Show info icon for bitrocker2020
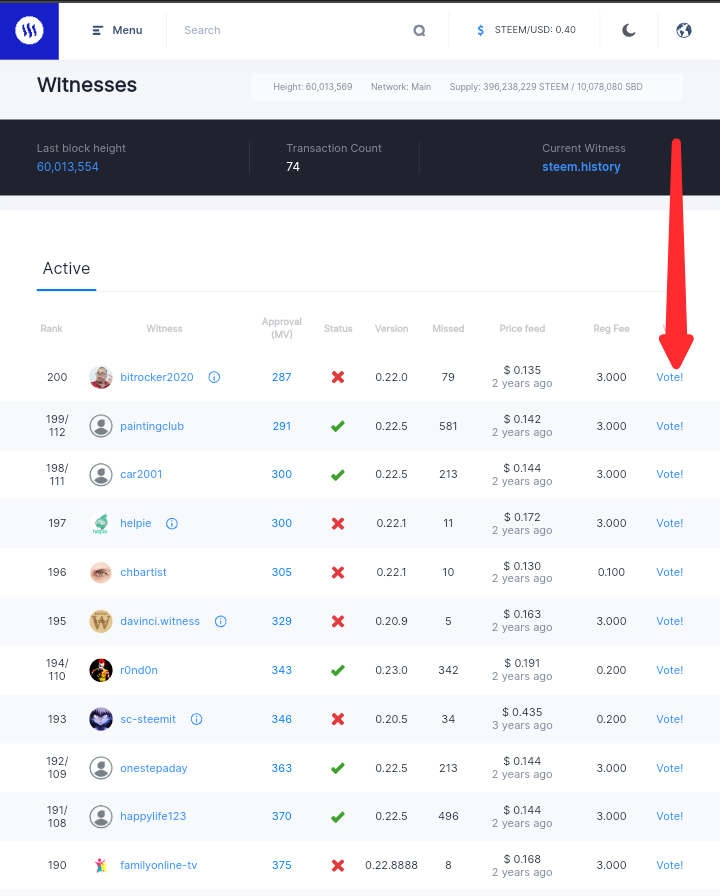 pyautogui.click(x=214, y=377)
